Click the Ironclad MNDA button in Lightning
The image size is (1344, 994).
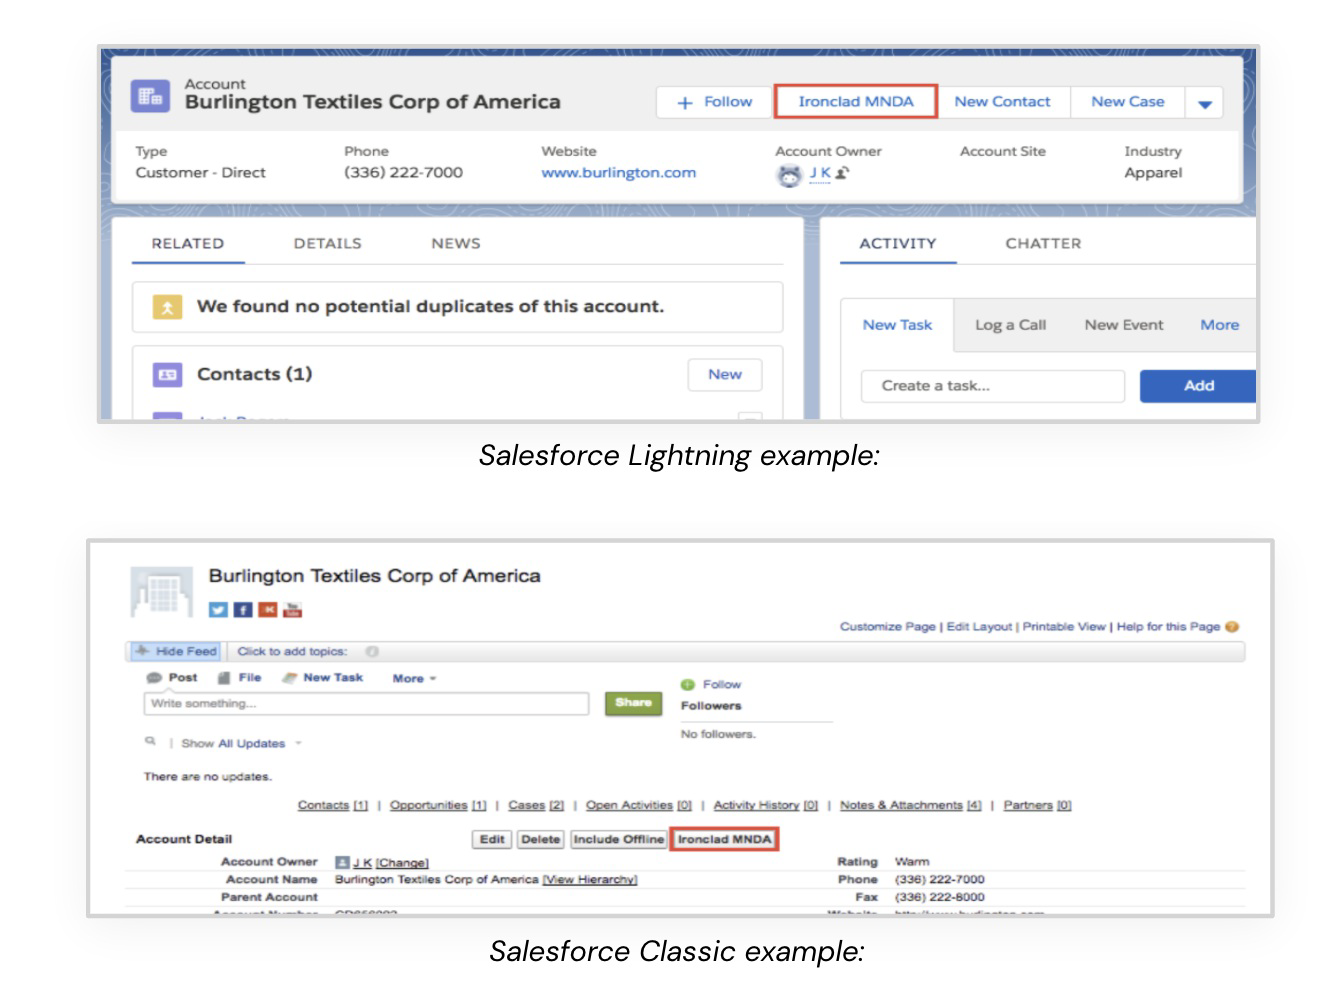pos(856,102)
